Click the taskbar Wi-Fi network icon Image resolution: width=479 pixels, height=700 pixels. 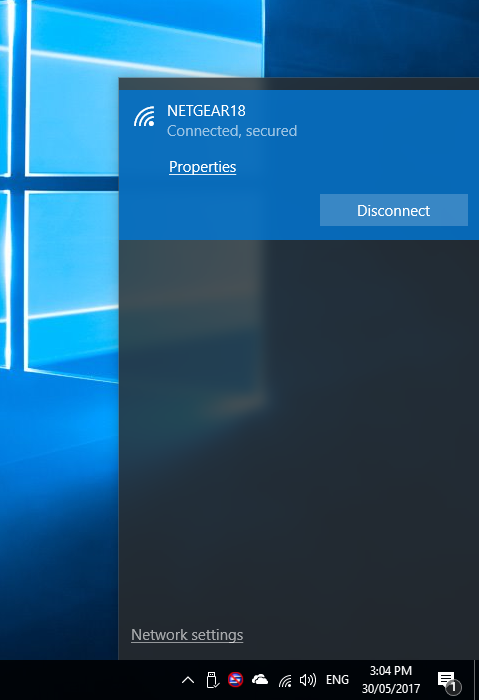285,680
